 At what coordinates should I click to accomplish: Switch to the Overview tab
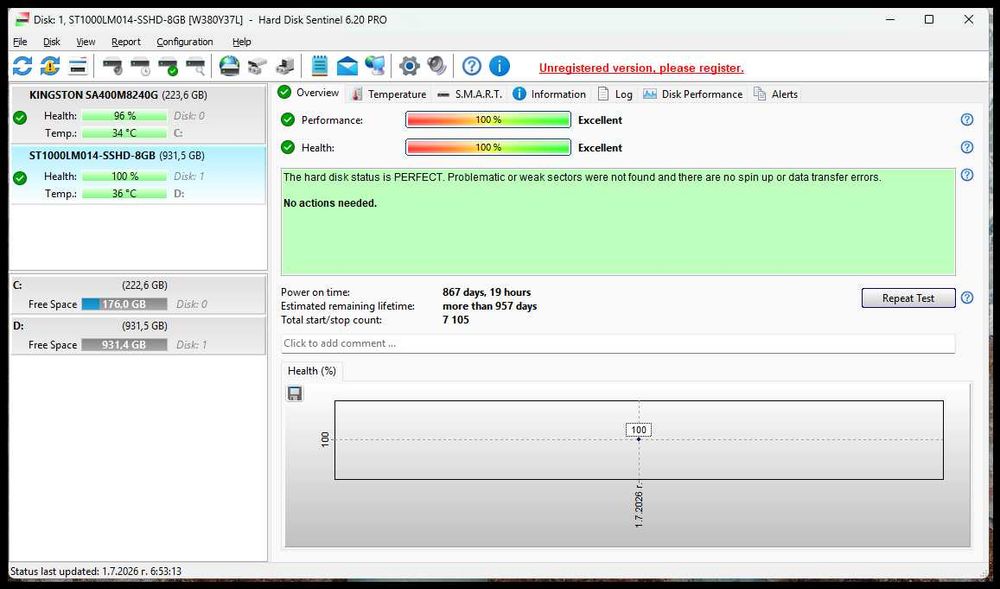tap(310, 92)
